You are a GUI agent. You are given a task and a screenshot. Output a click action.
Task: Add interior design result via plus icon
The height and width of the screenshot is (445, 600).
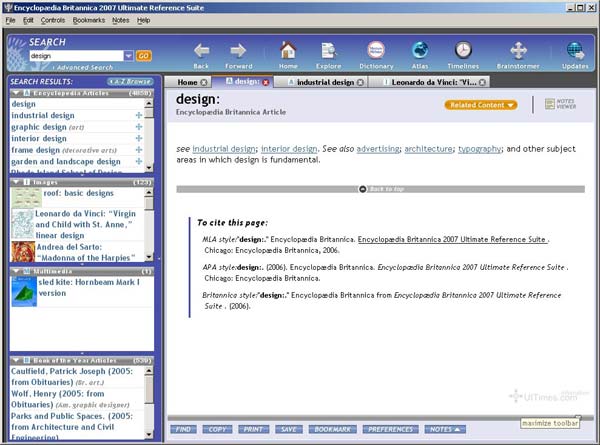[139, 138]
